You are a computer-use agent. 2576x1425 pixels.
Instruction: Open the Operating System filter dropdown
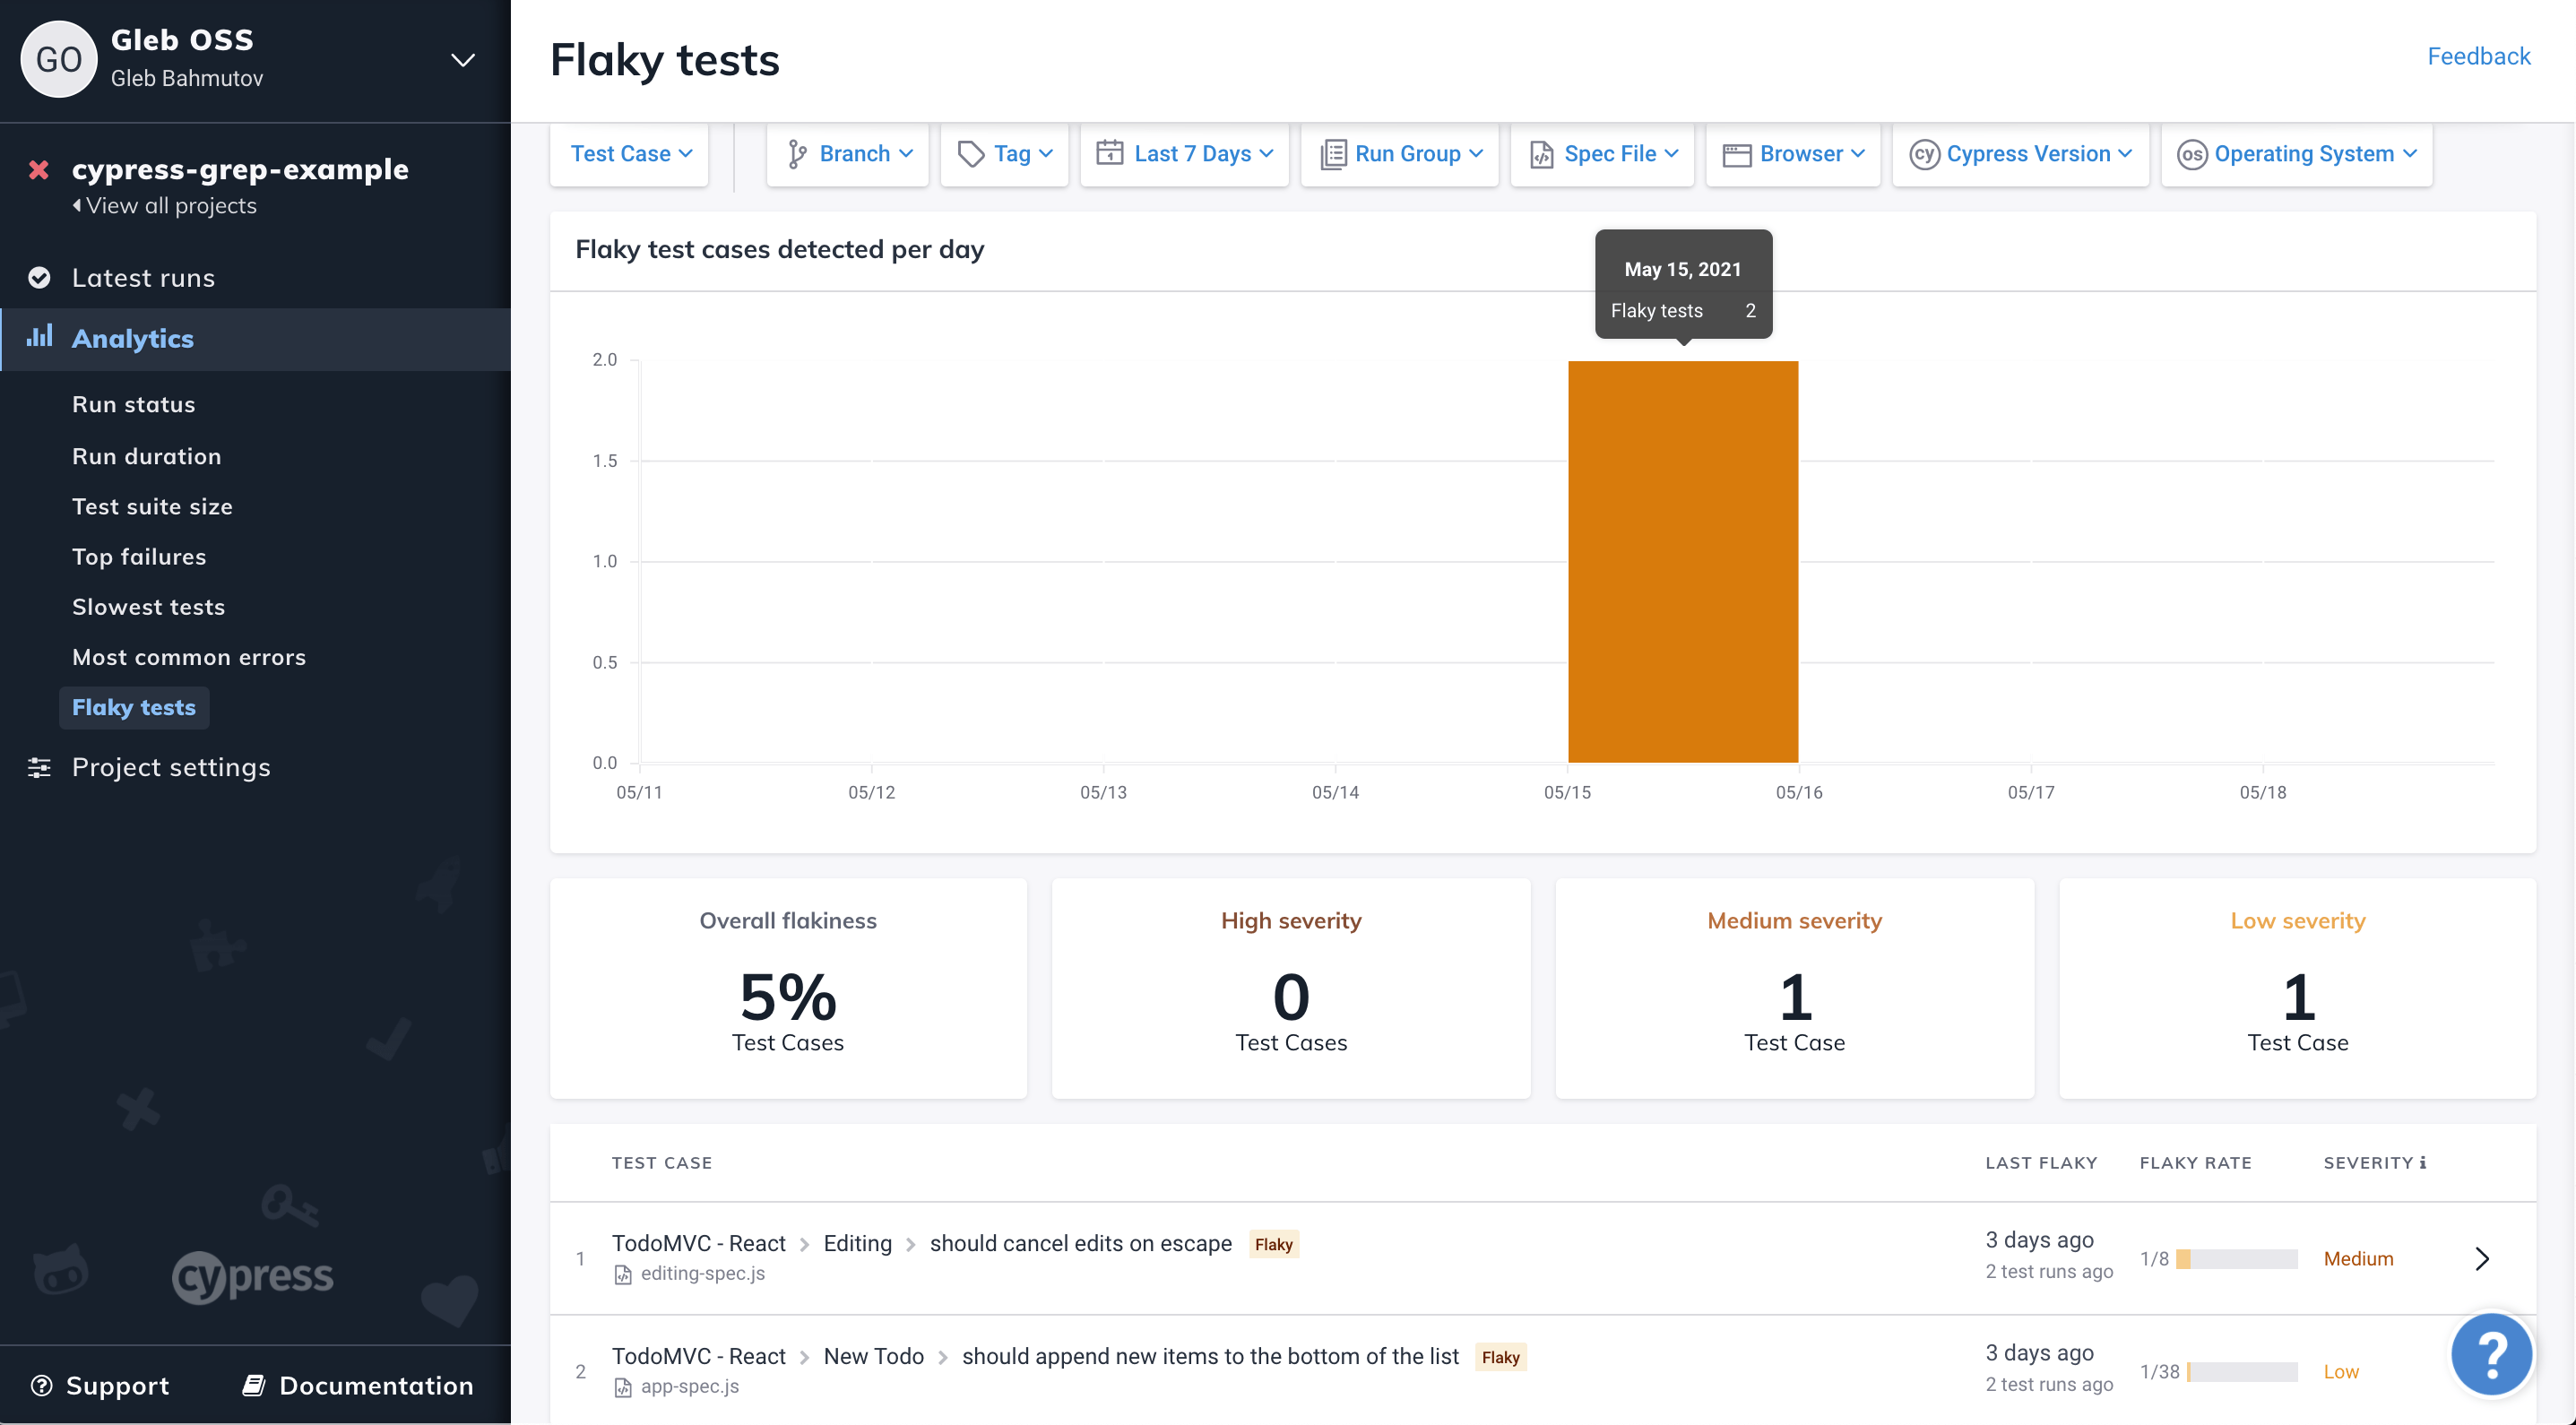coord(2296,154)
